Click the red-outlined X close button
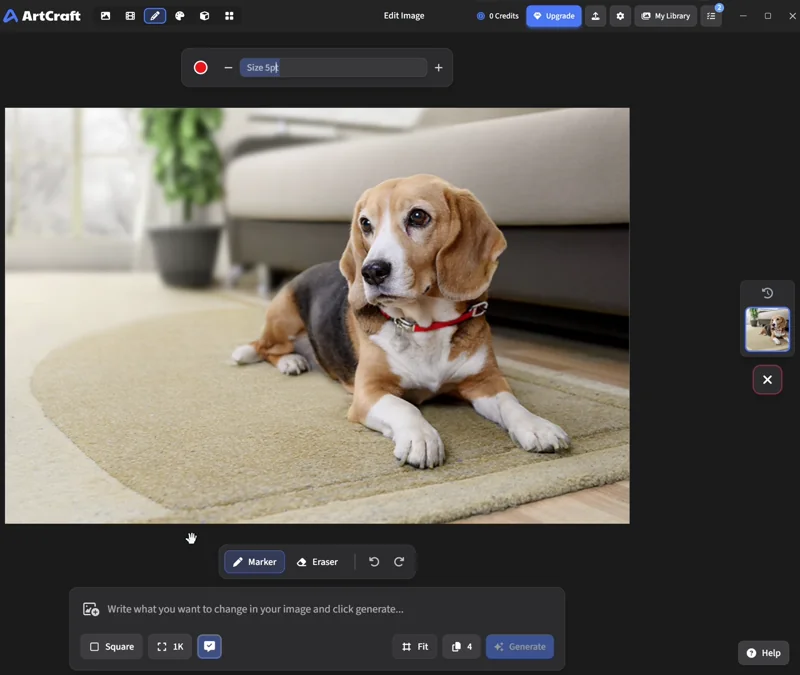This screenshot has width=800, height=675. coord(767,380)
